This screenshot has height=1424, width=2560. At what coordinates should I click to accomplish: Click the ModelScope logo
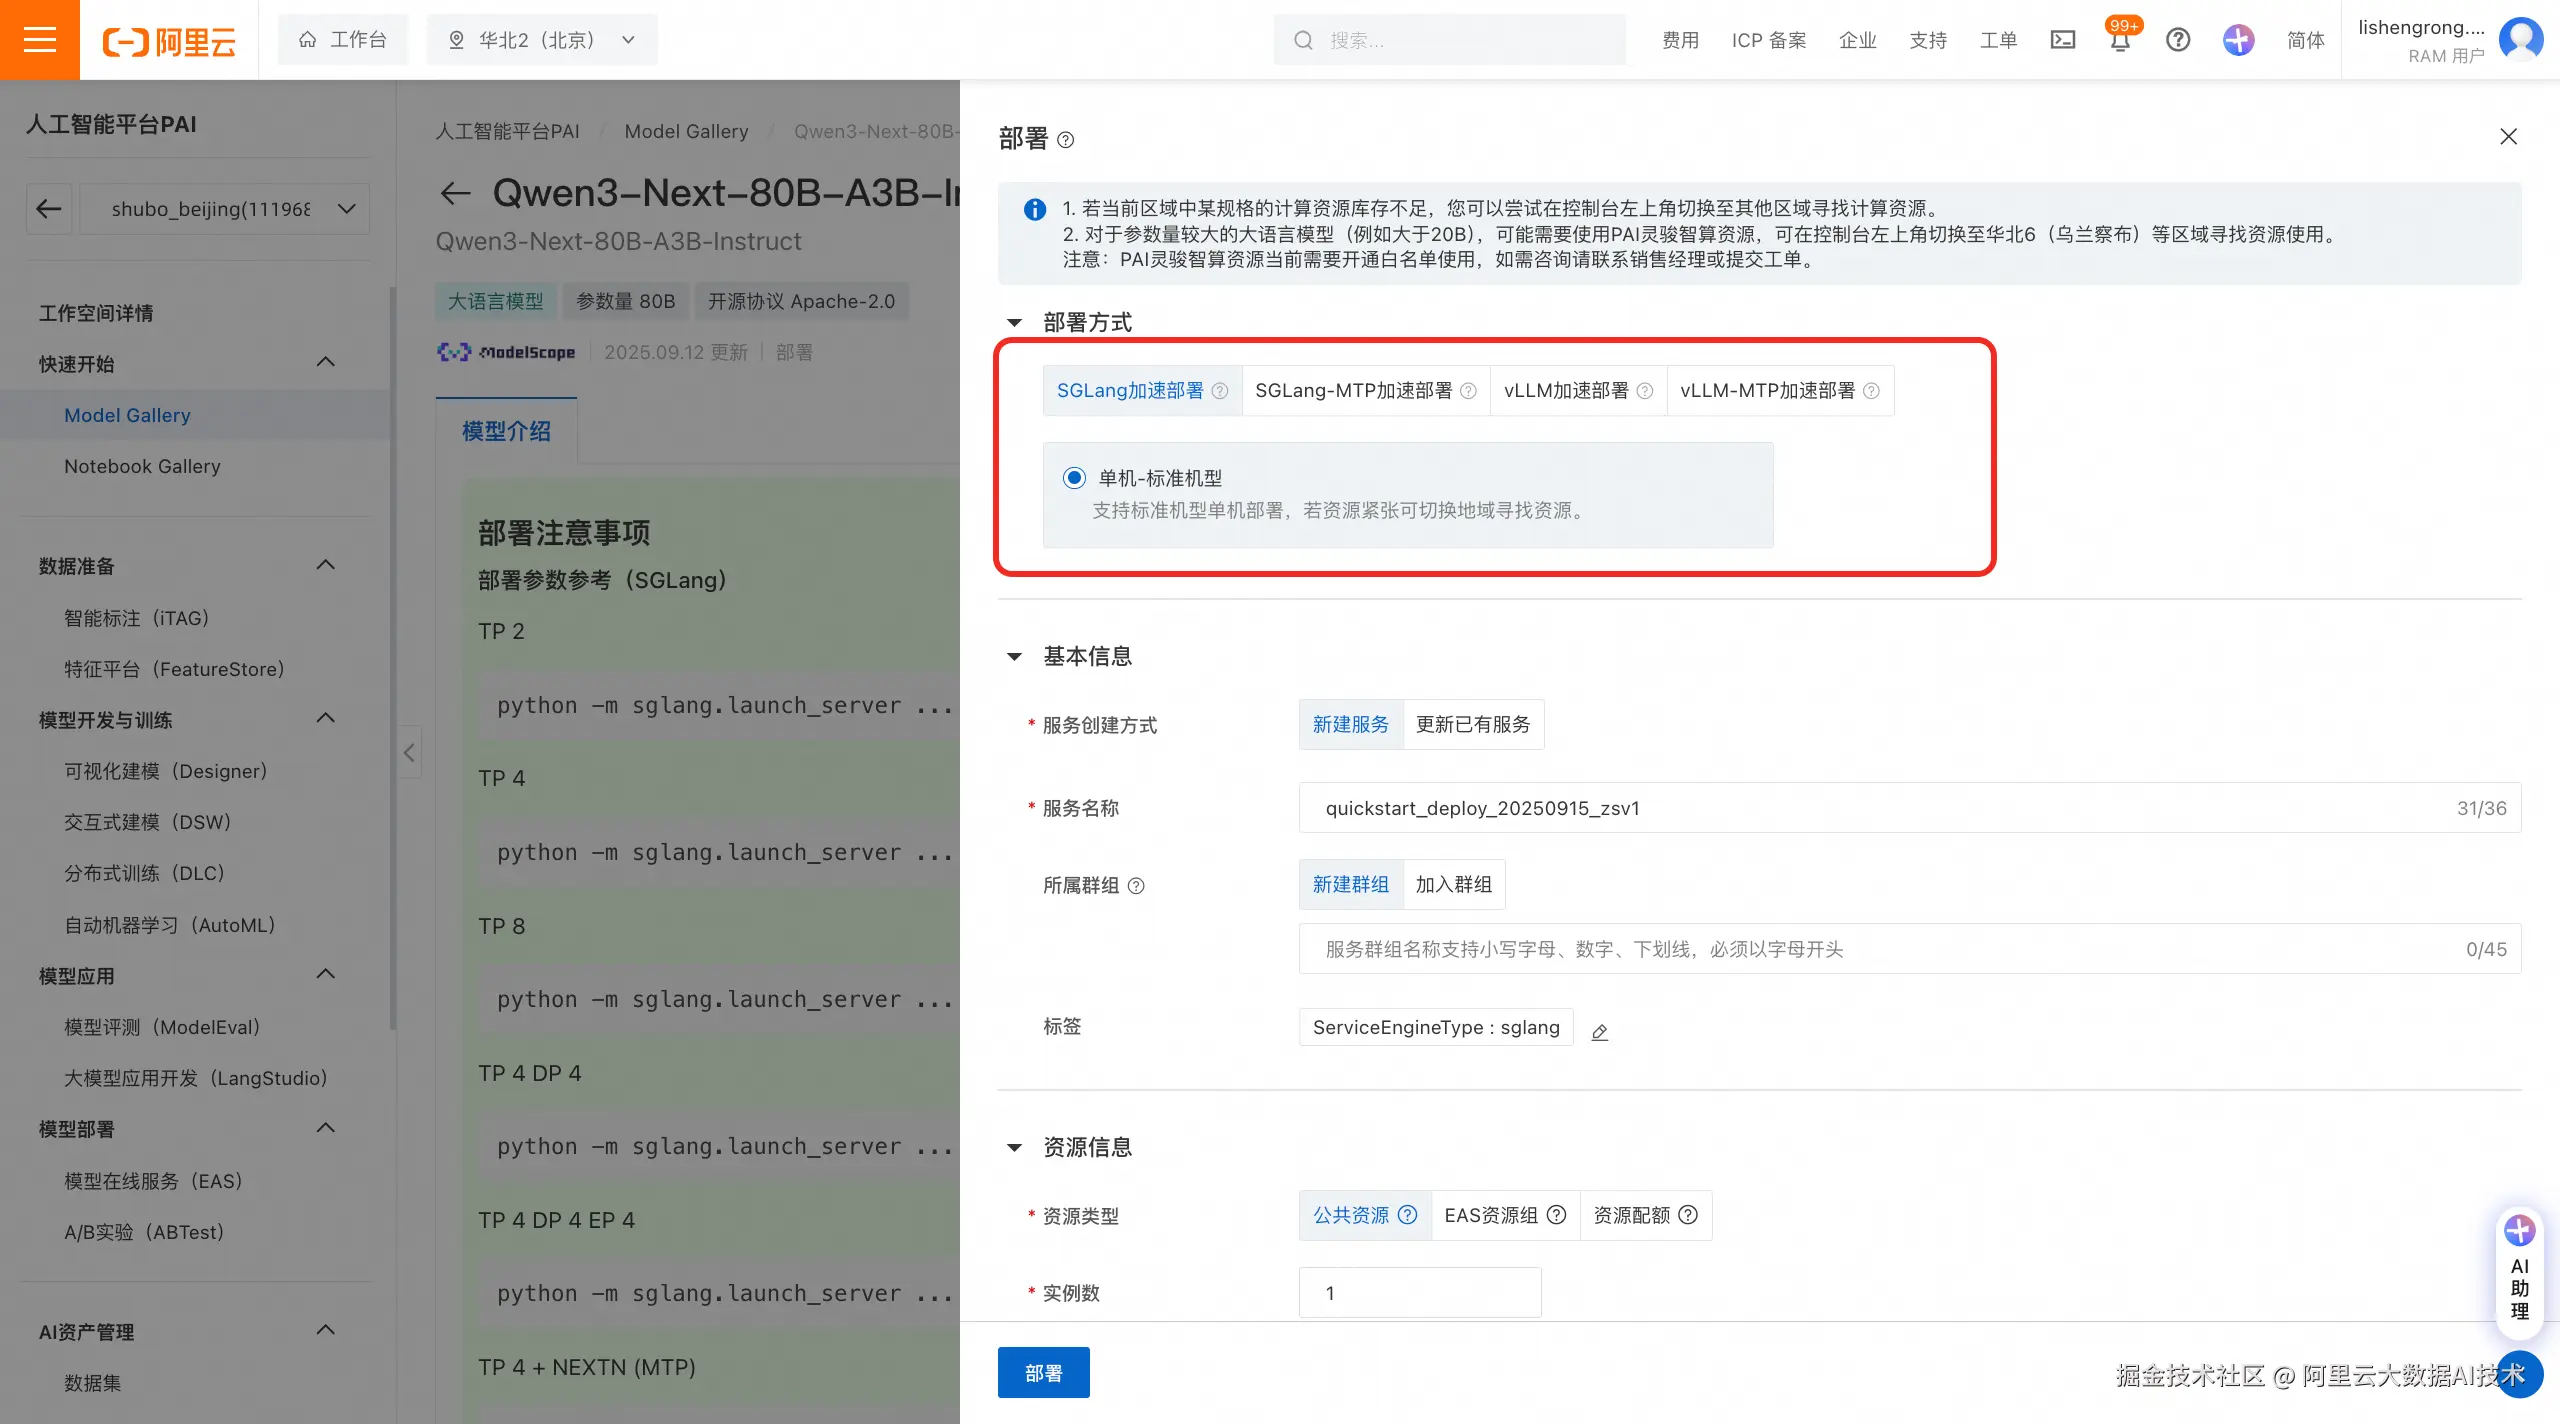click(x=507, y=352)
